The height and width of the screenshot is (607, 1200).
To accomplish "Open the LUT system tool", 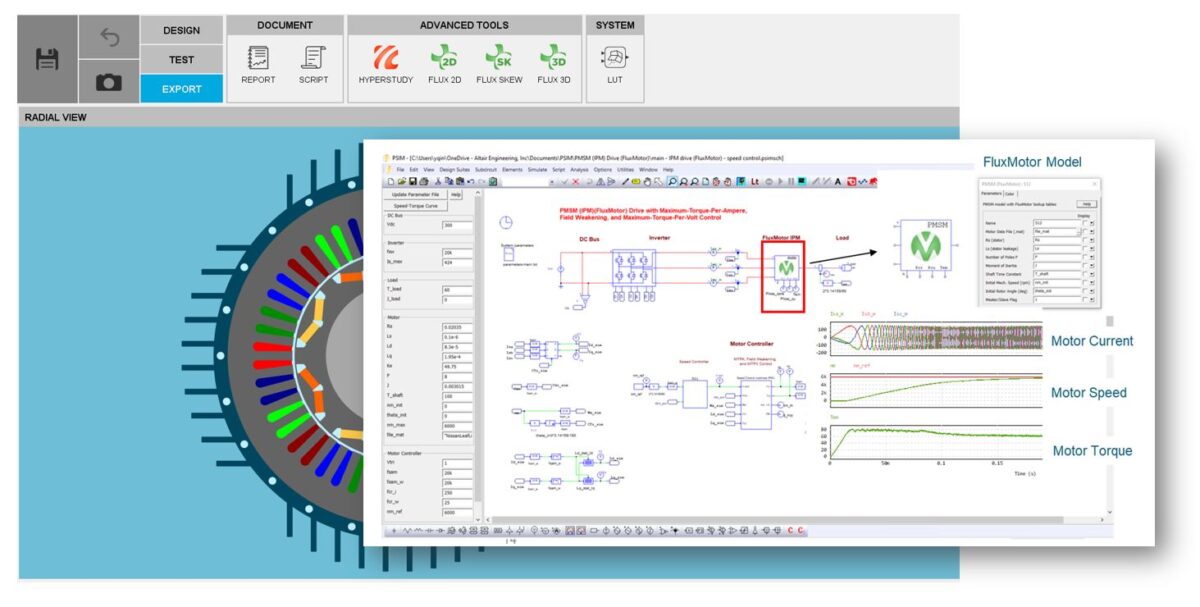I will coord(614,66).
